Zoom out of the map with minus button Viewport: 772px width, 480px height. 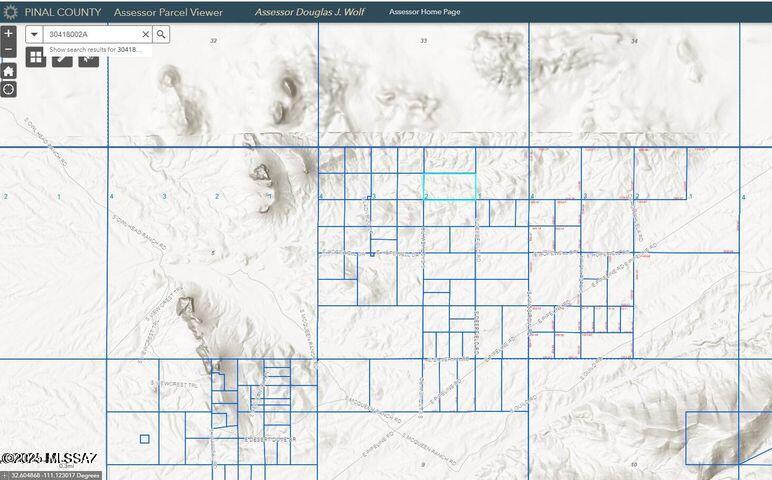(x=8, y=49)
